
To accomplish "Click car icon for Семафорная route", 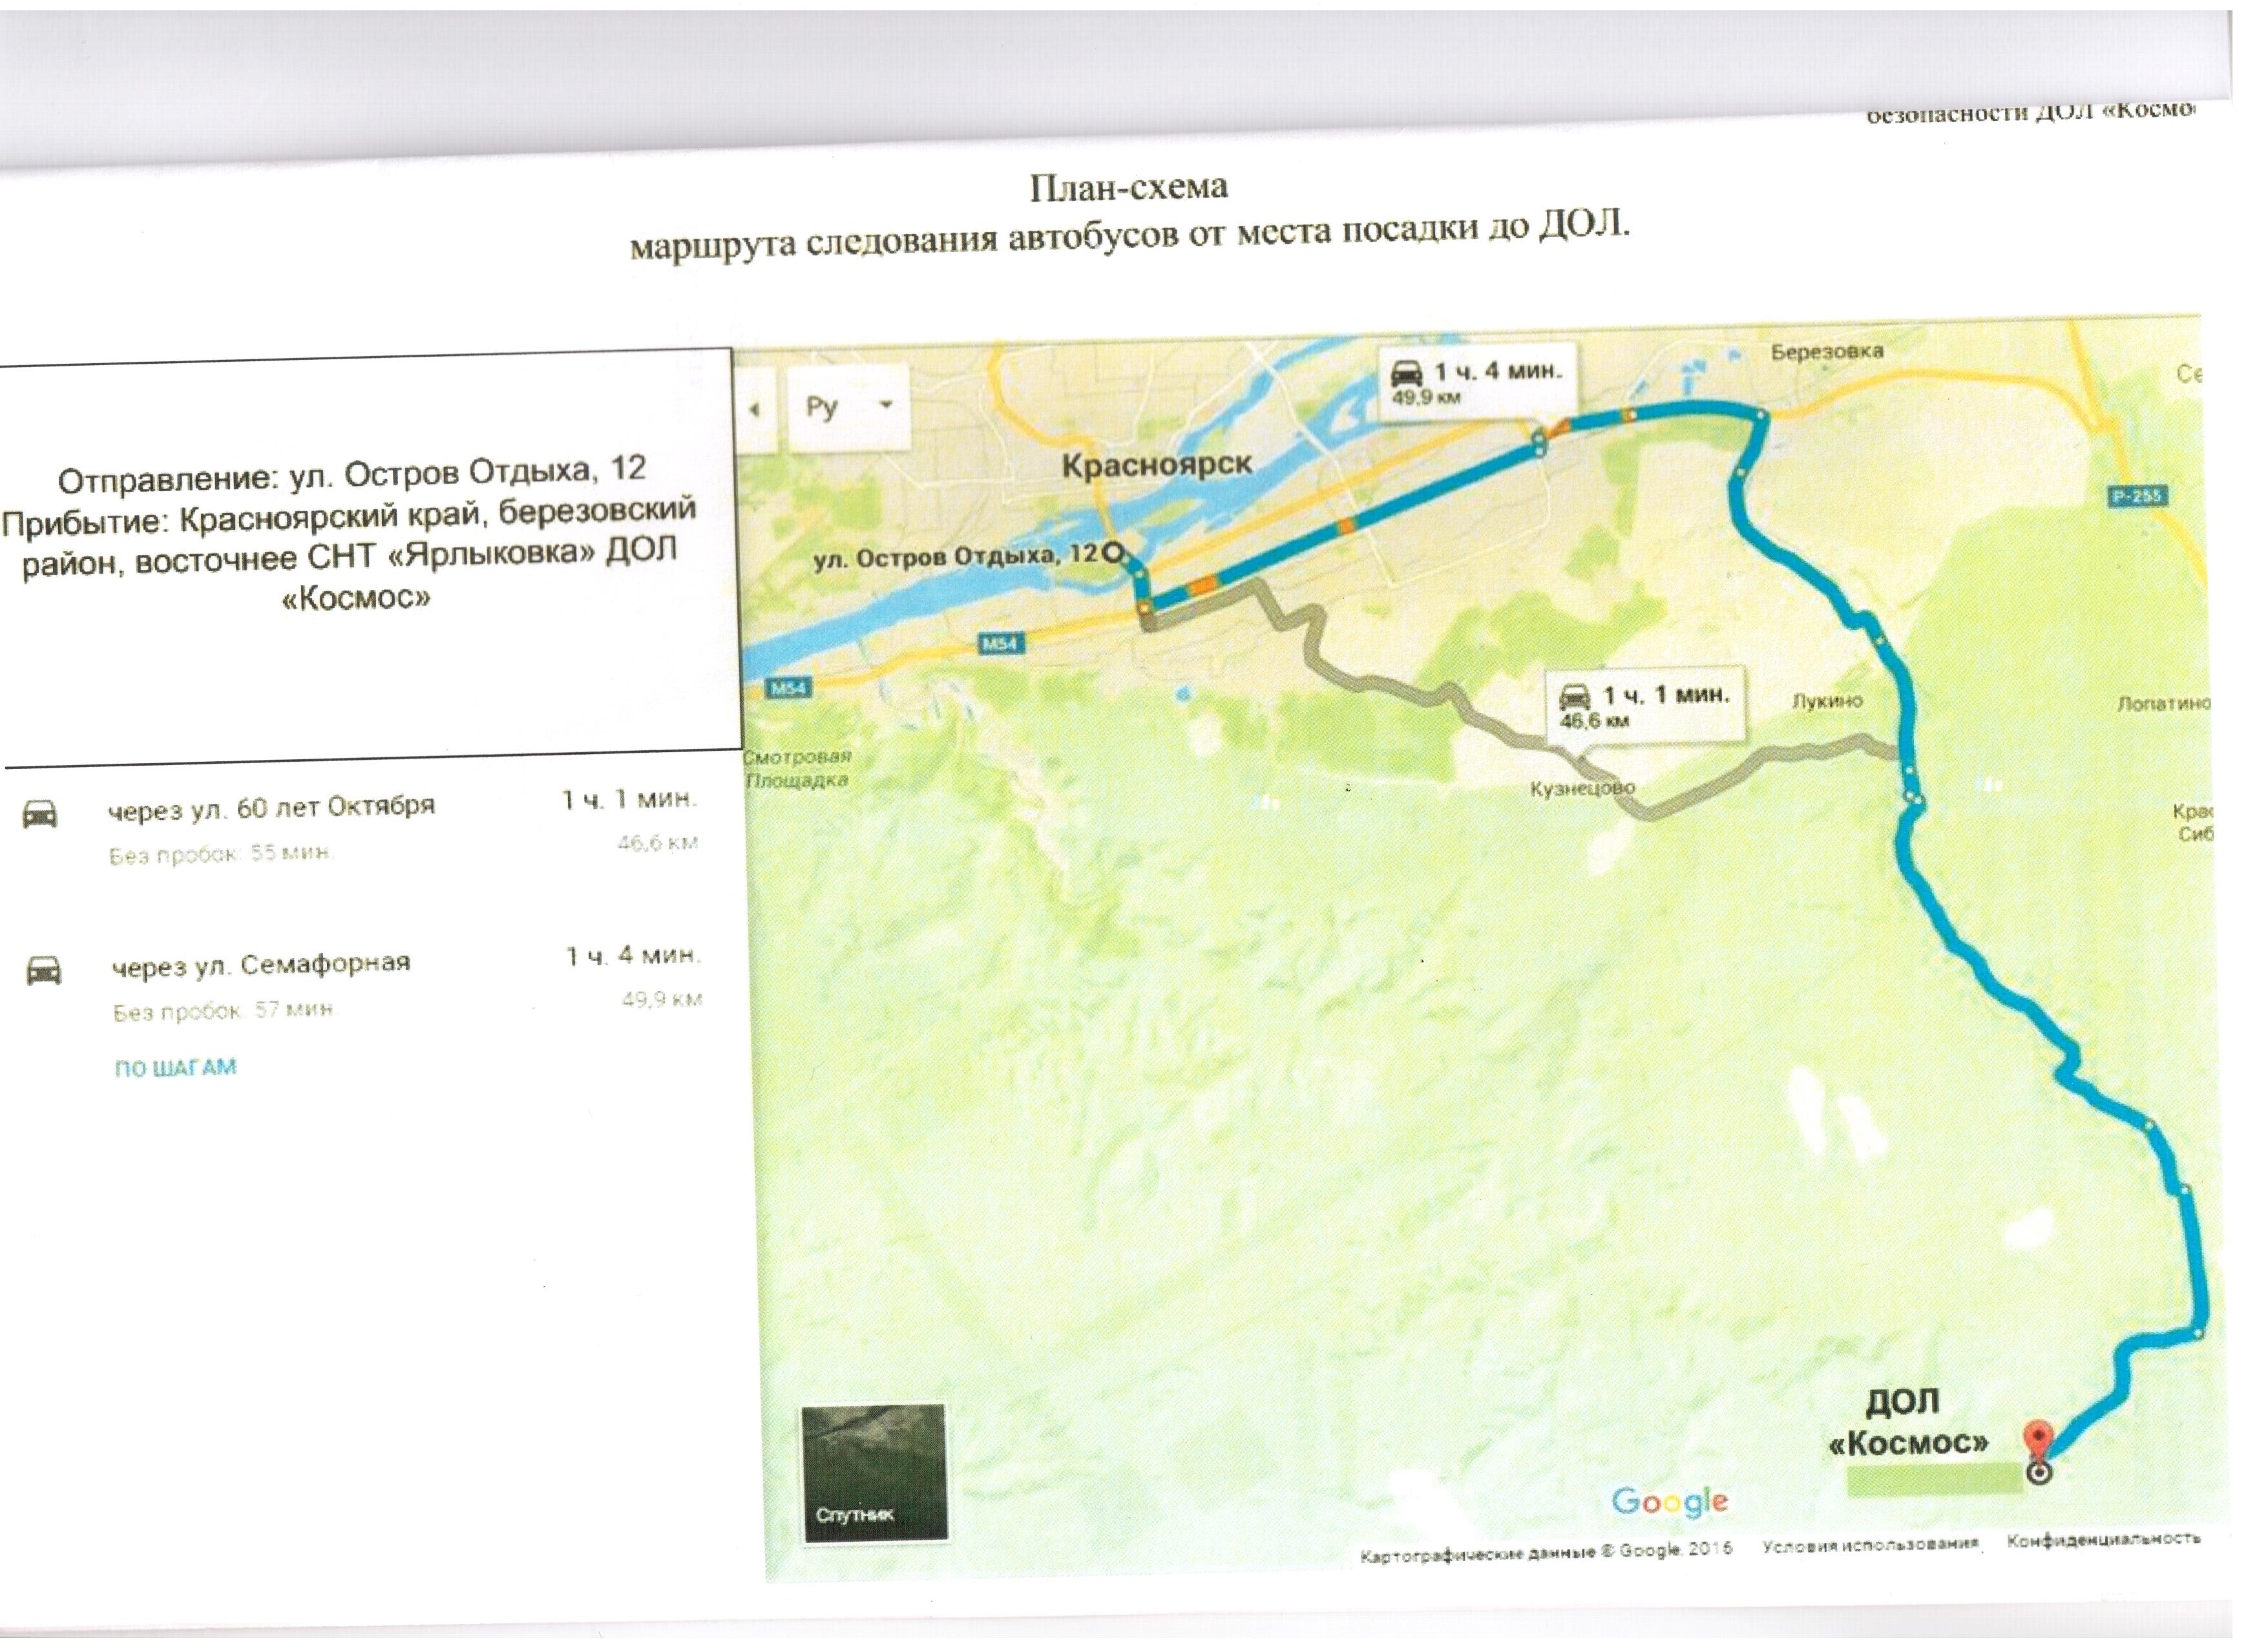I will tap(43, 970).
